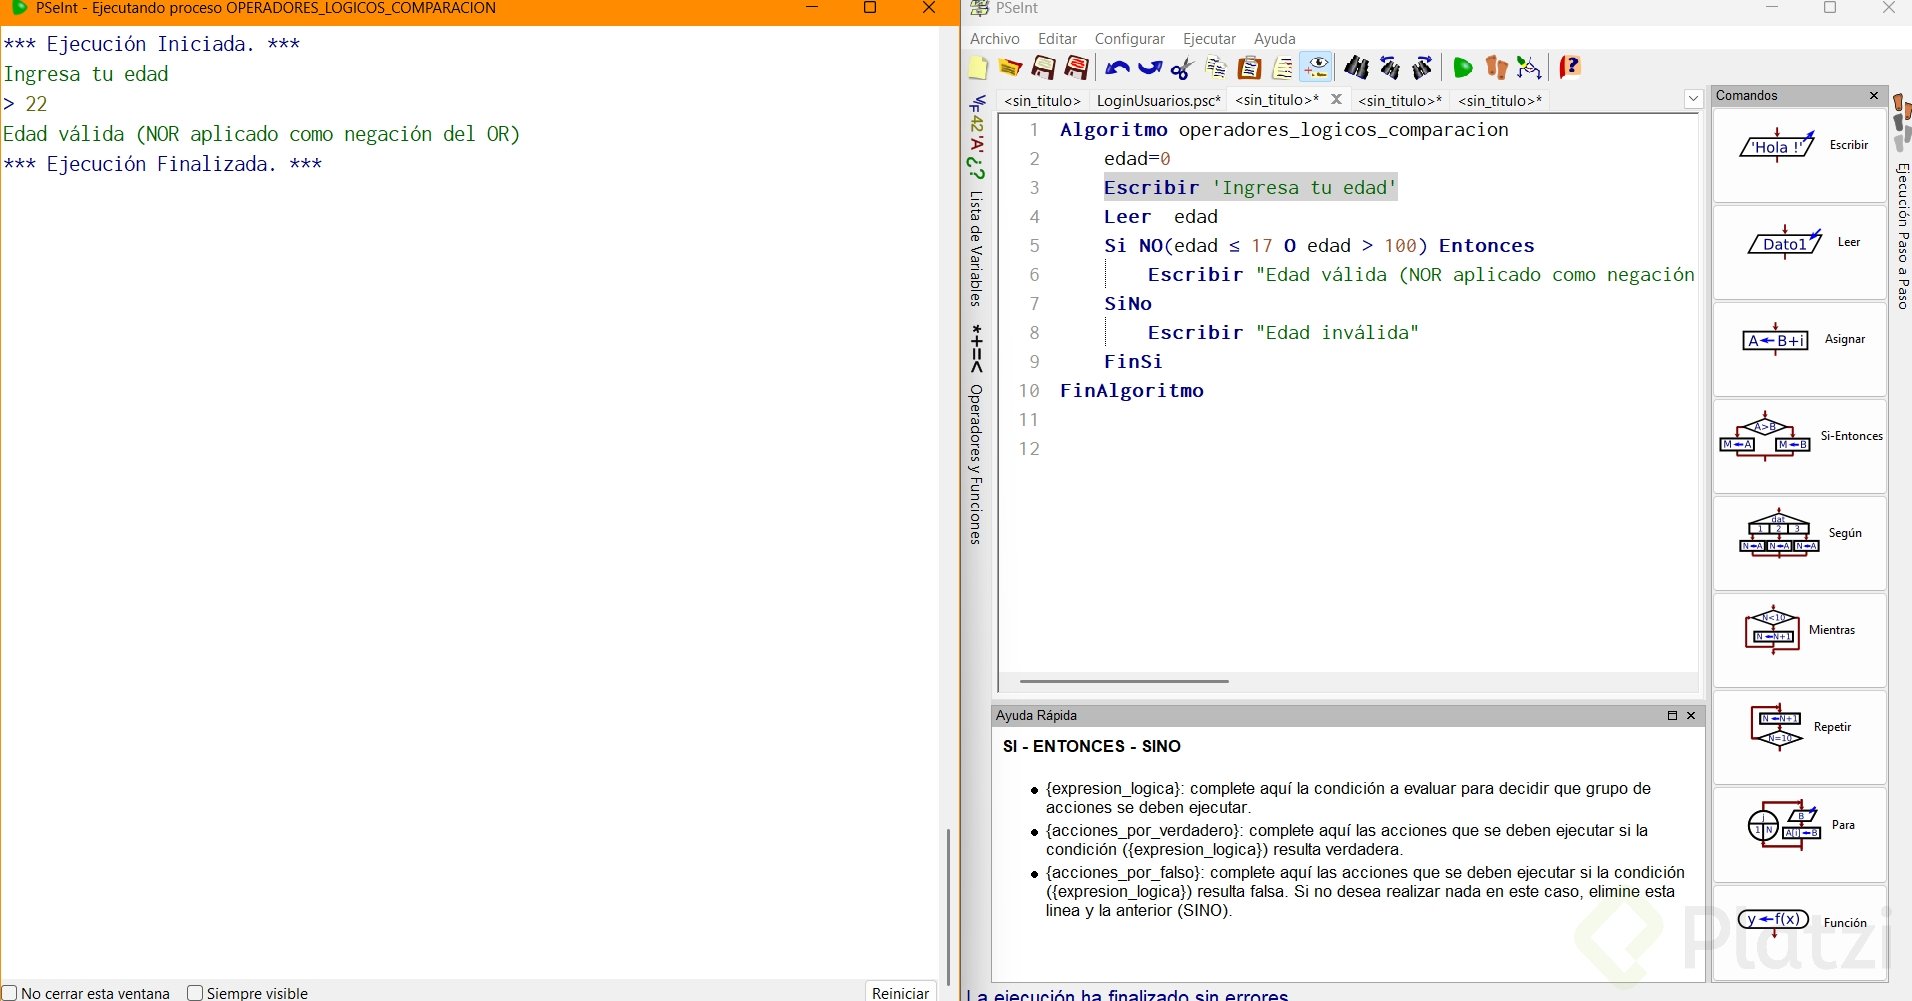This screenshot has width=1912, height=1001.
Task: Open a file with the folder icon
Action: pos(1010,68)
